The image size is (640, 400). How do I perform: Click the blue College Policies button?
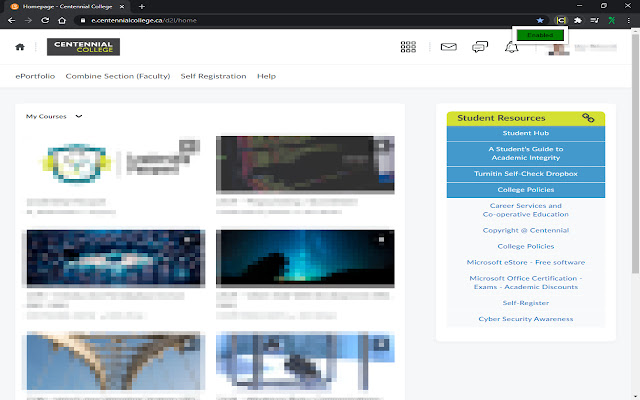click(x=526, y=190)
